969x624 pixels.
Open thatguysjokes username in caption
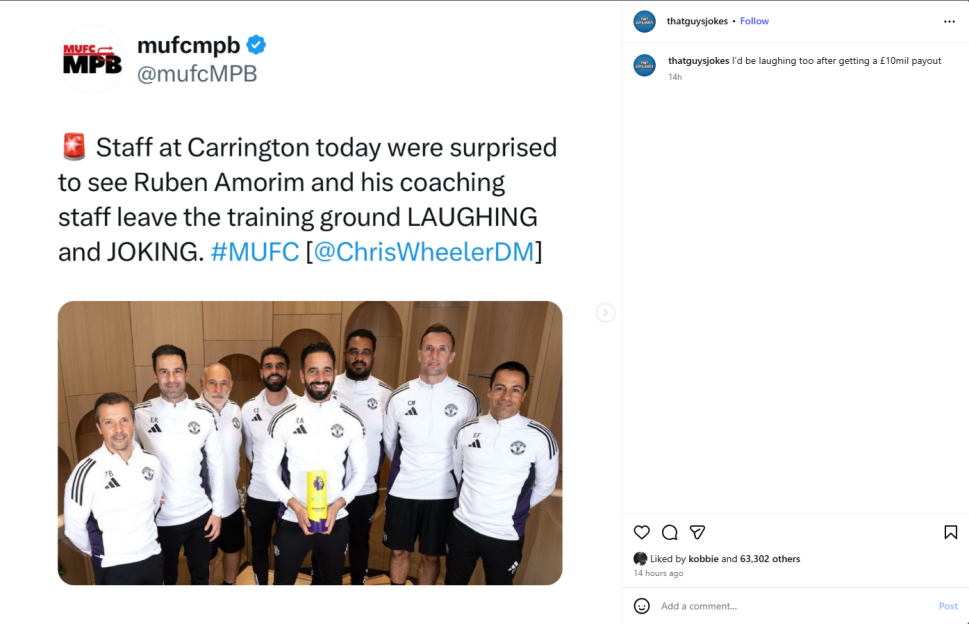[698, 61]
